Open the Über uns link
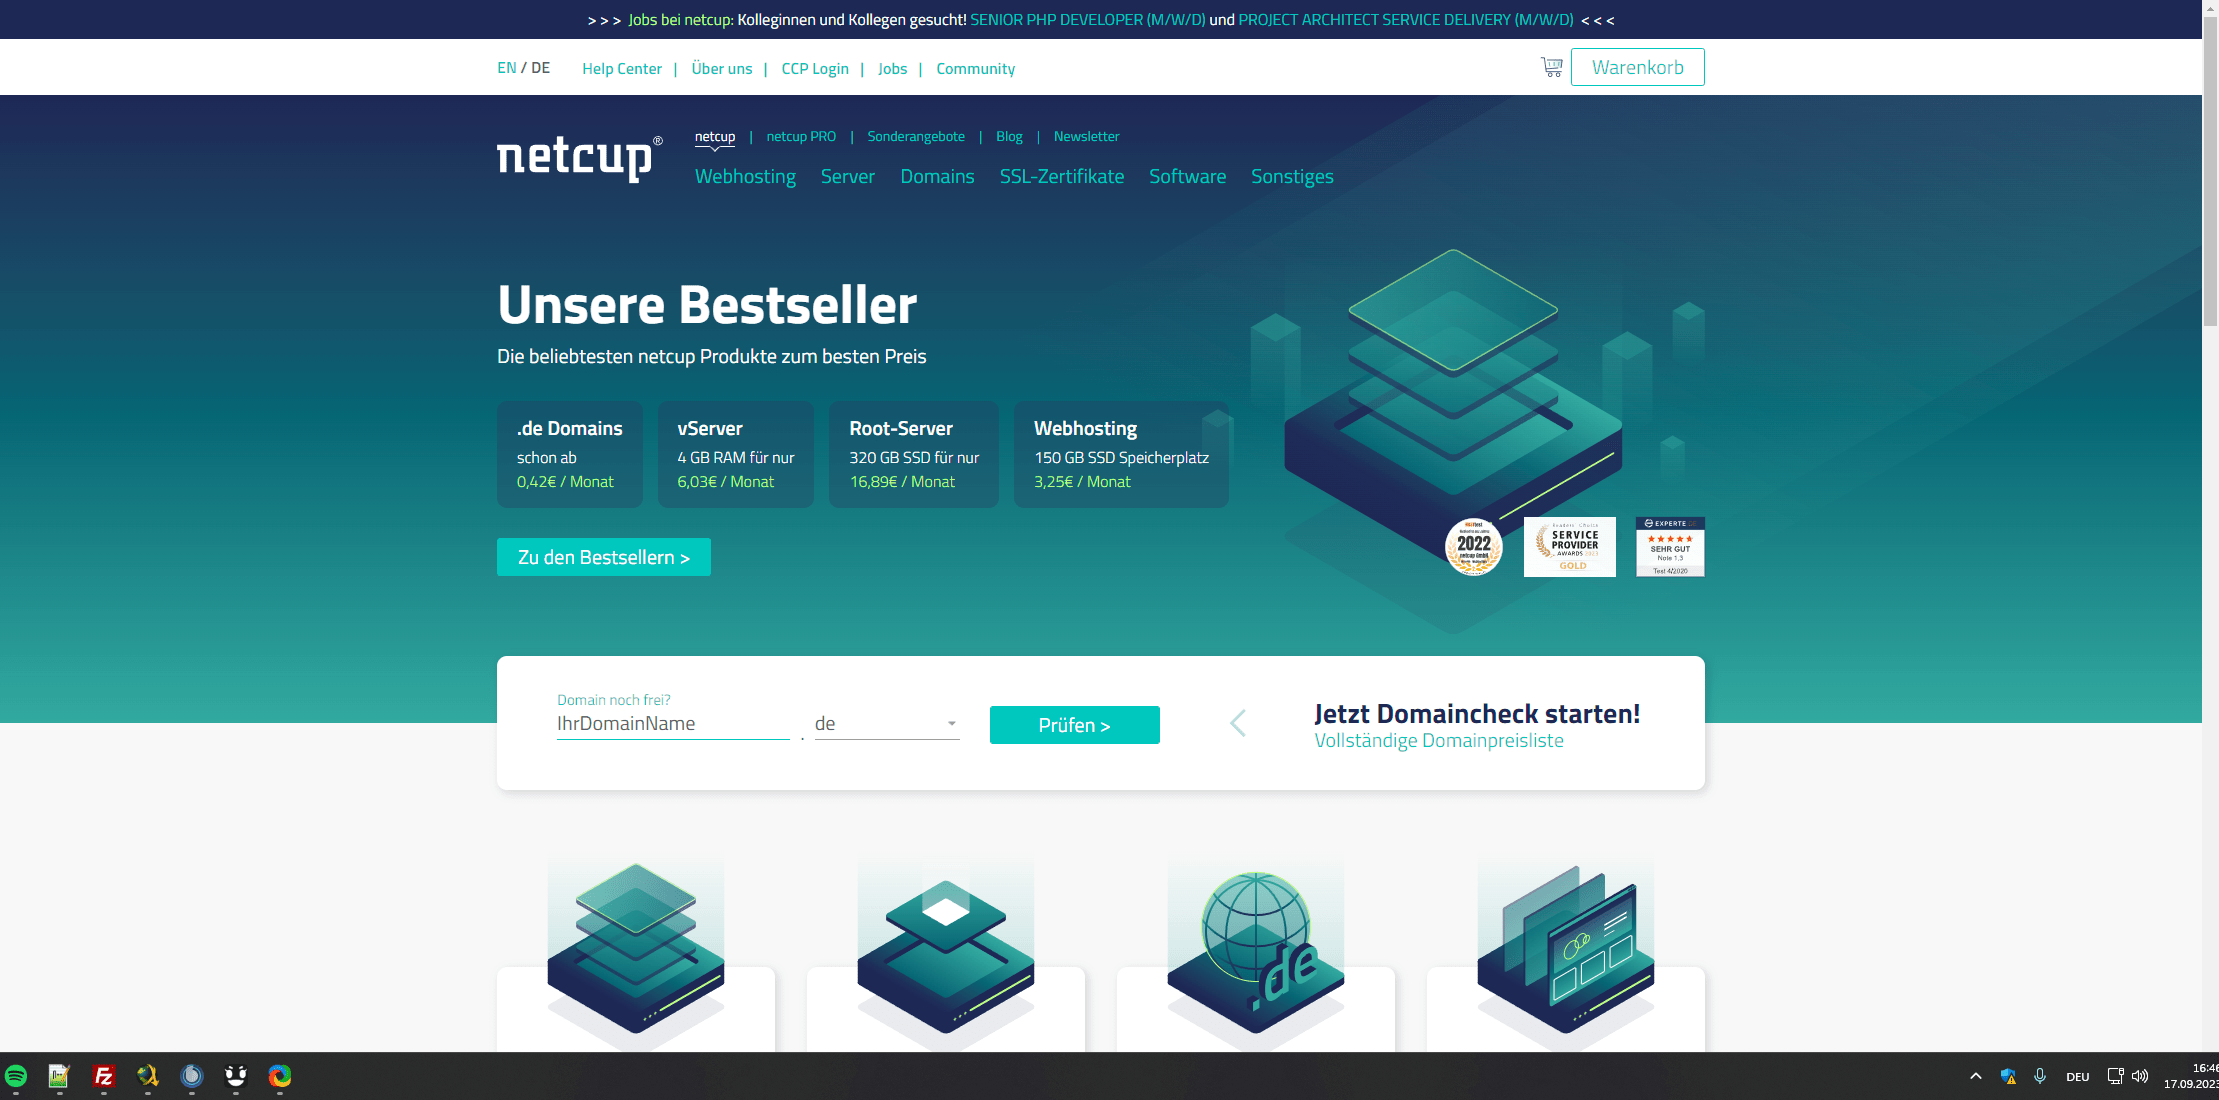The image size is (2219, 1100). click(x=722, y=69)
